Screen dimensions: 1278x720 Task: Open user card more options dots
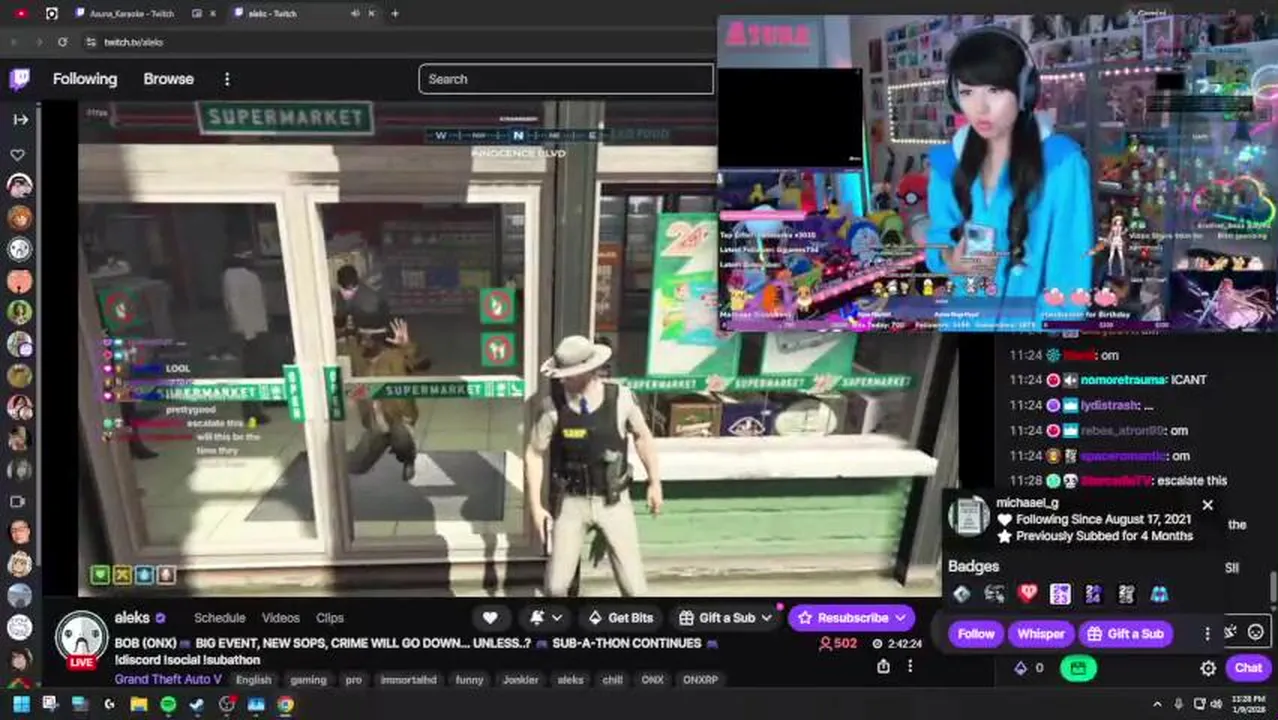[x=1207, y=633]
